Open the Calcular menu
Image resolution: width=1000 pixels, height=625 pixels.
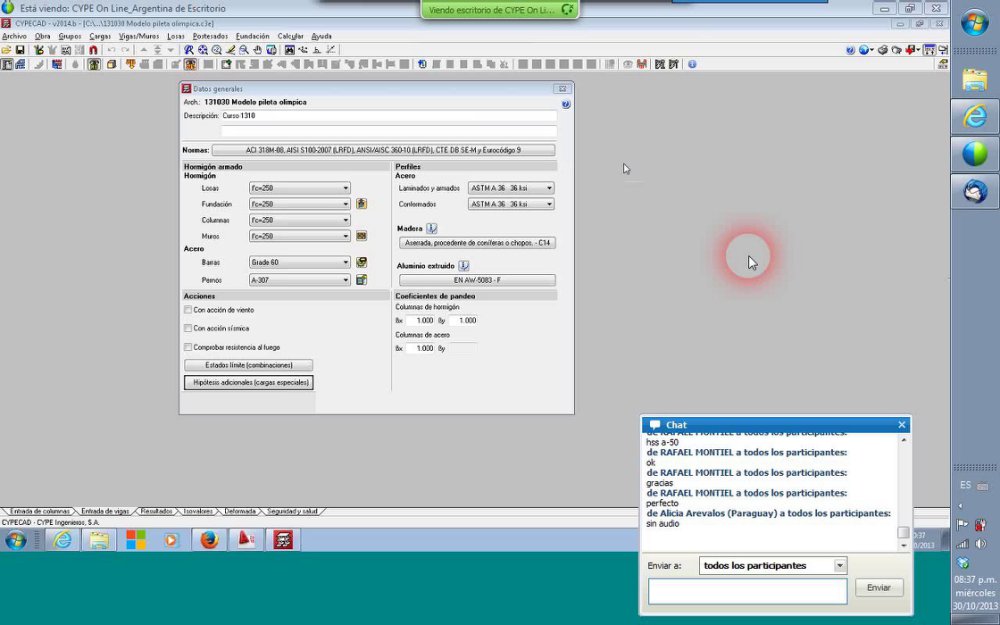coord(290,36)
